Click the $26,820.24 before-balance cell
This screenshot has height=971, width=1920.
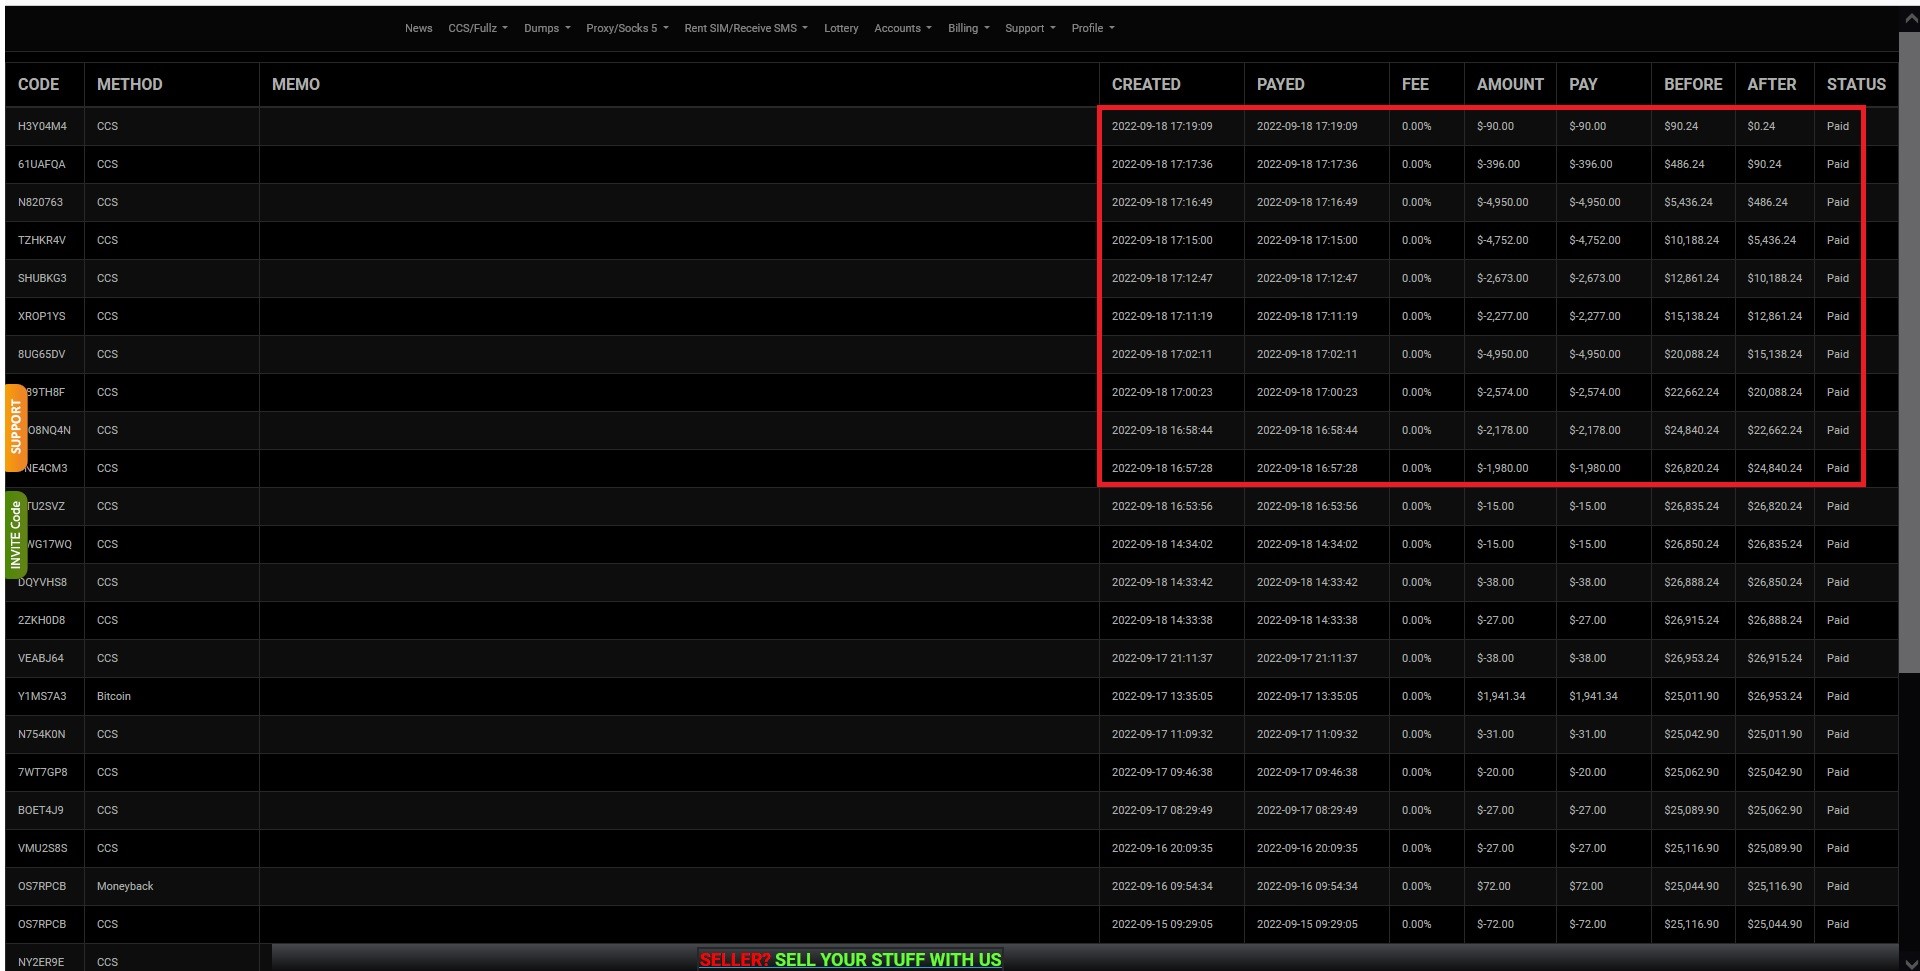(x=1691, y=468)
